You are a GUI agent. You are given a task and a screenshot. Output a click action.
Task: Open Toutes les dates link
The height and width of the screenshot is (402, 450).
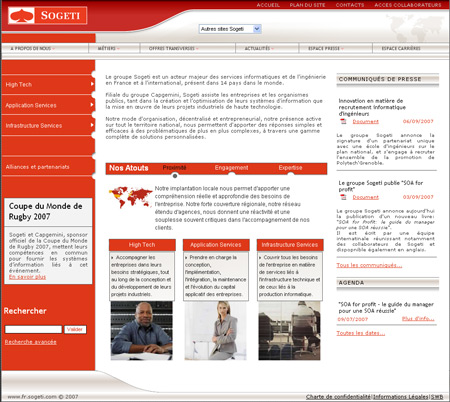[x=361, y=333]
